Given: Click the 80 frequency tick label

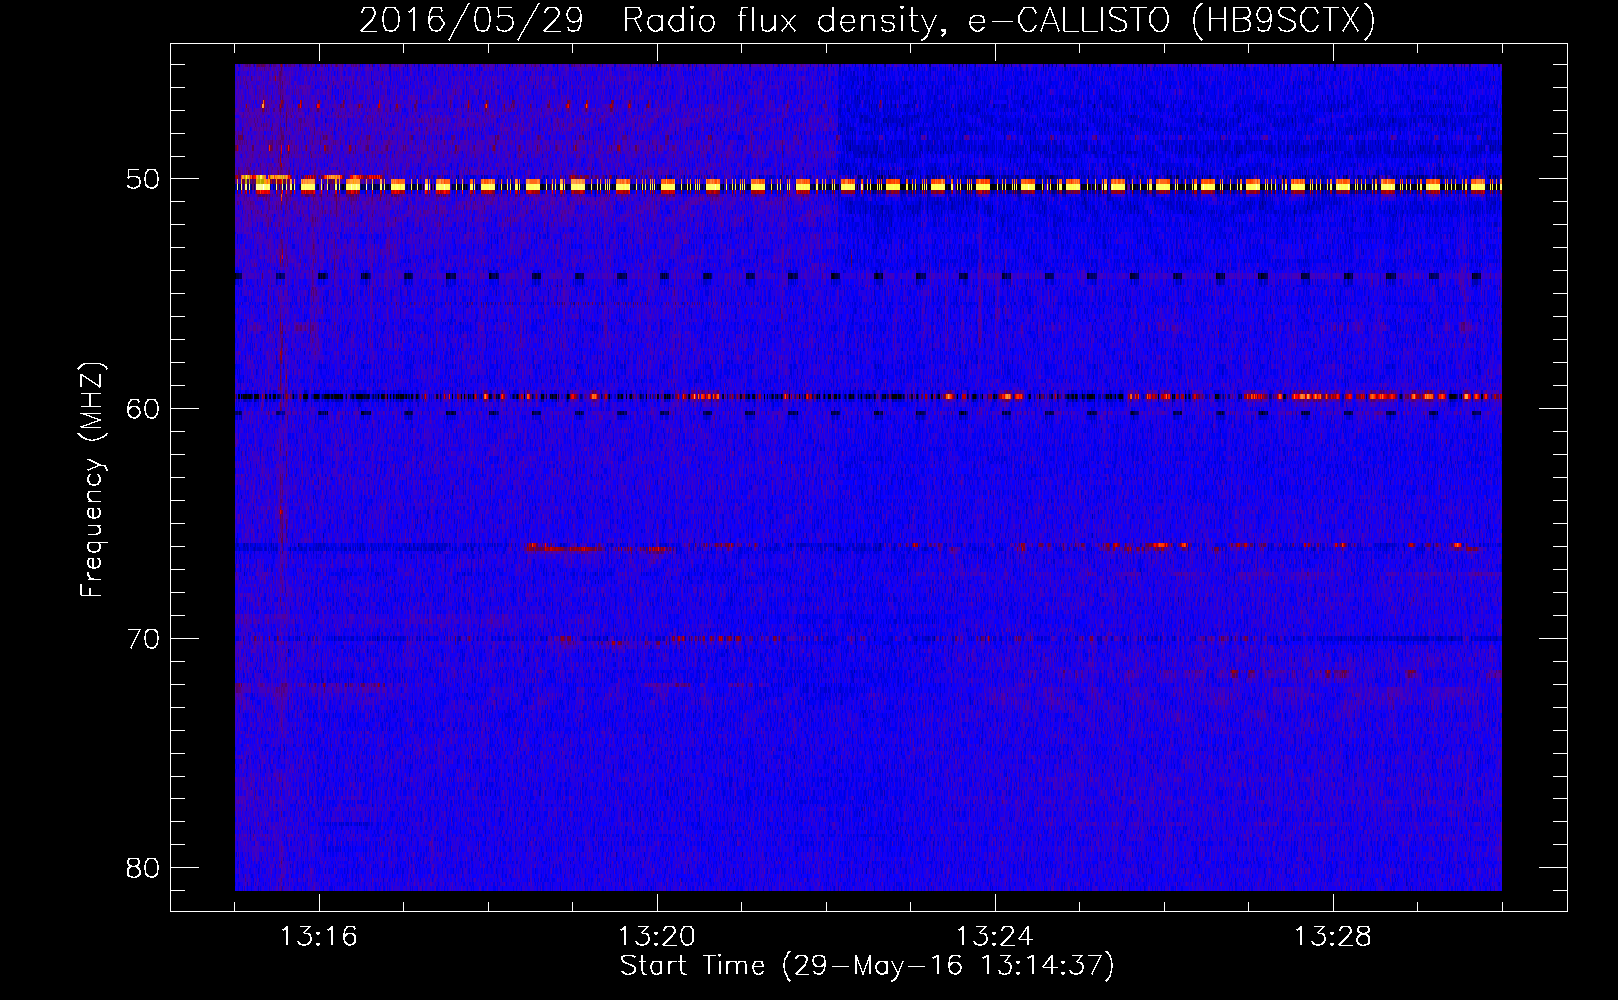Looking at the screenshot, I should (x=143, y=868).
